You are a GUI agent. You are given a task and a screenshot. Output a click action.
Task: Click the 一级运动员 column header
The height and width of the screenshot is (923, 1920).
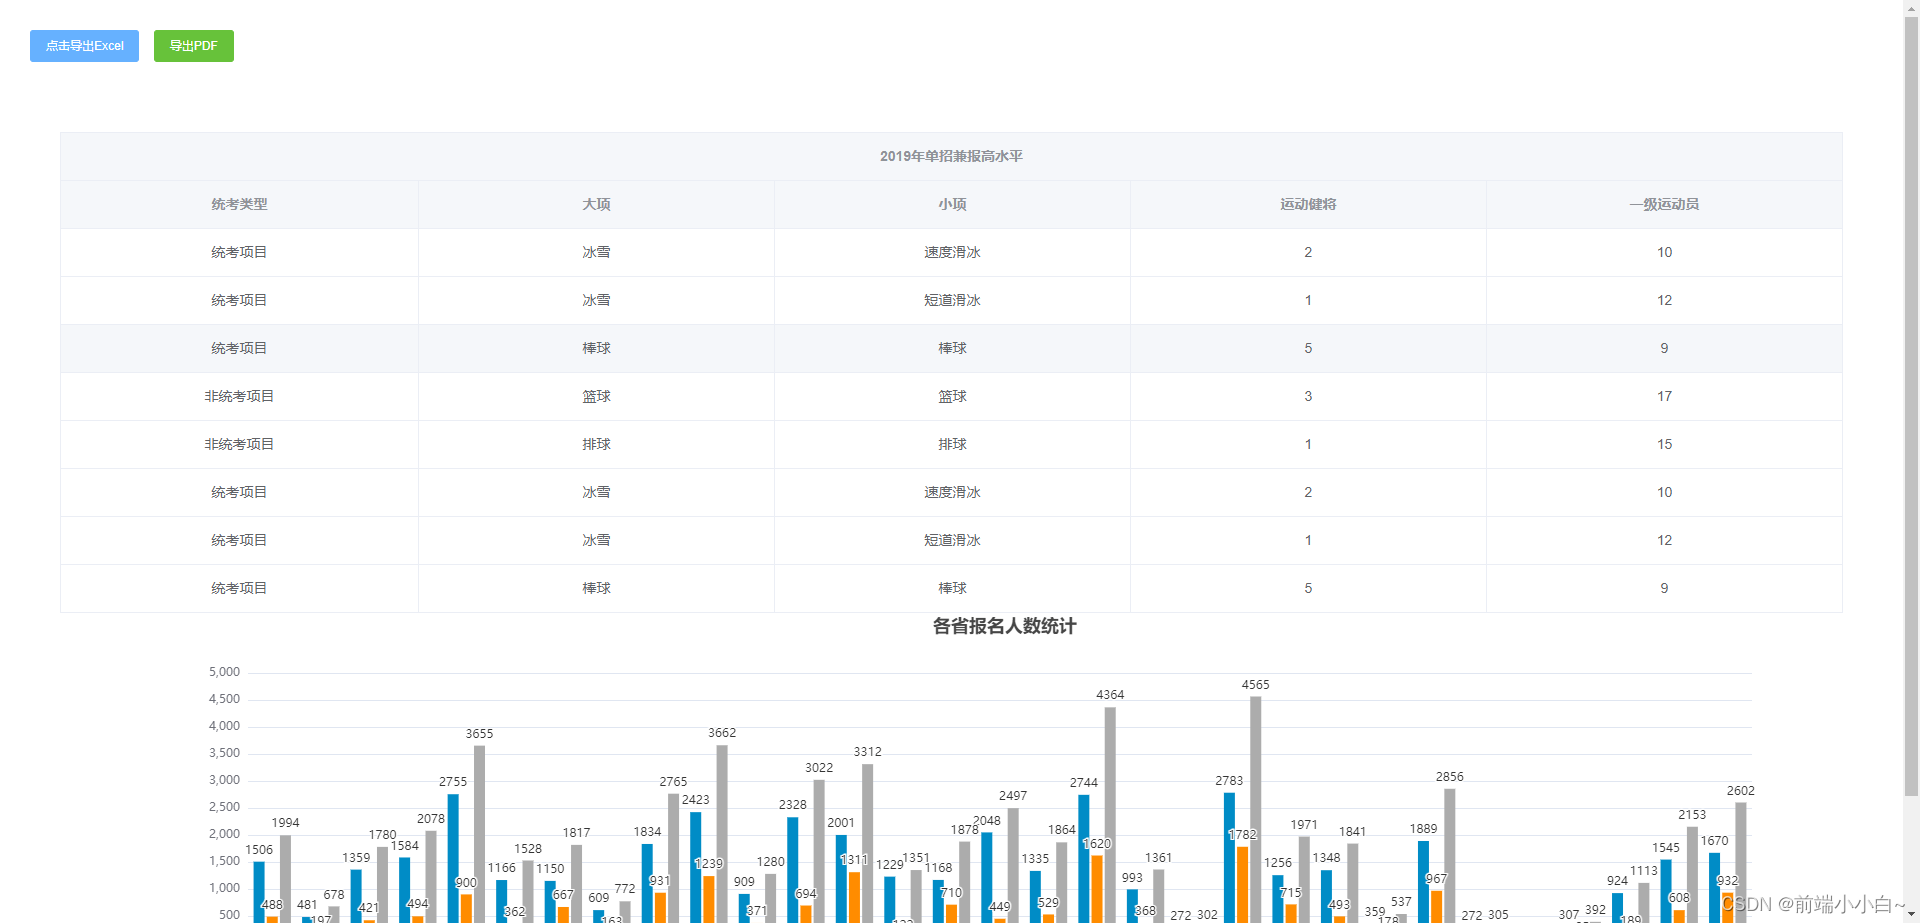[1664, 204]
